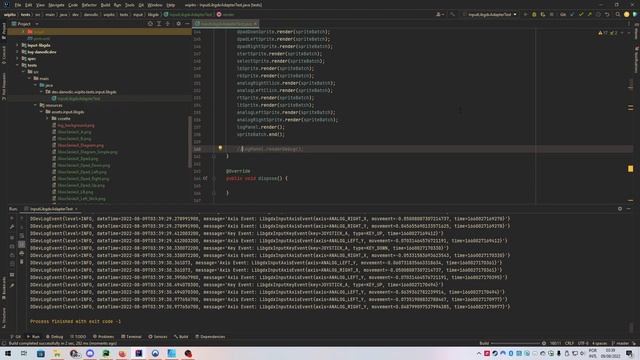
Task: Open the run configuration dropdown
Action: pyautogui.click(x=490, y=14)
